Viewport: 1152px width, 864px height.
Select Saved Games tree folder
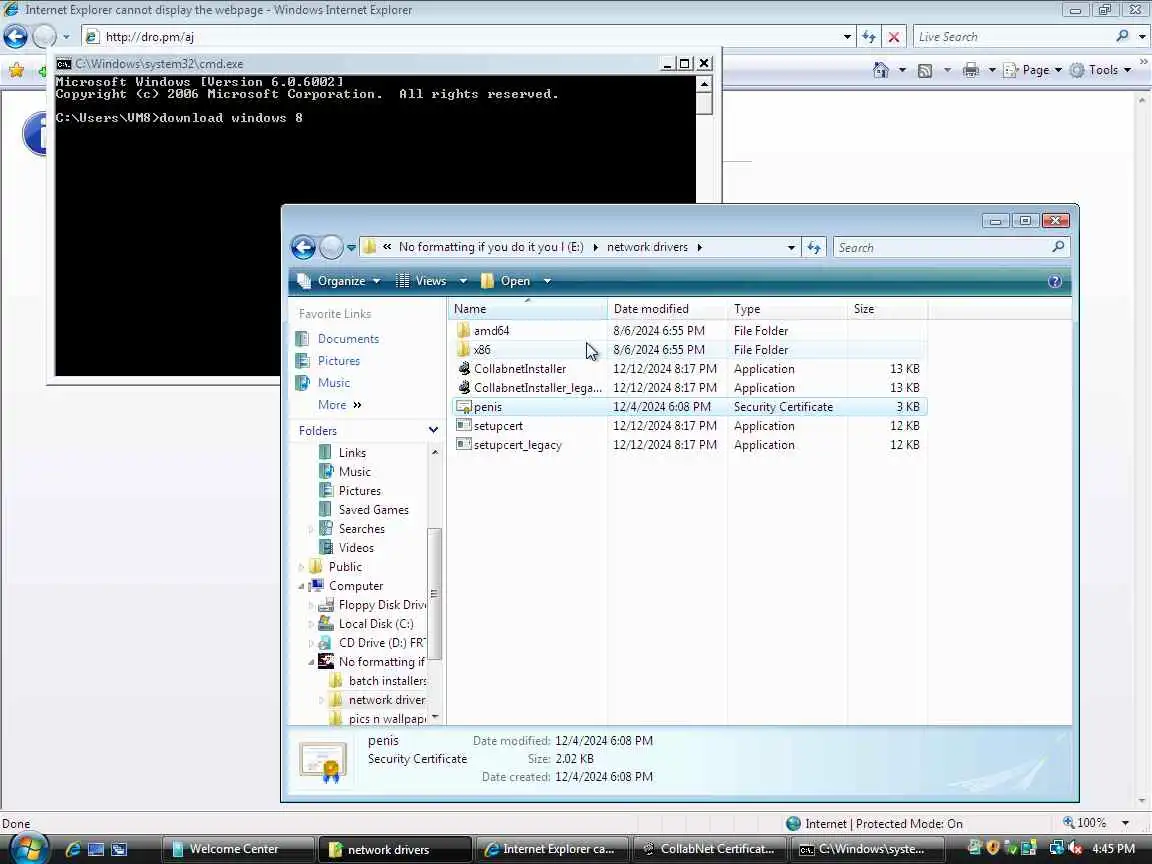373,510
